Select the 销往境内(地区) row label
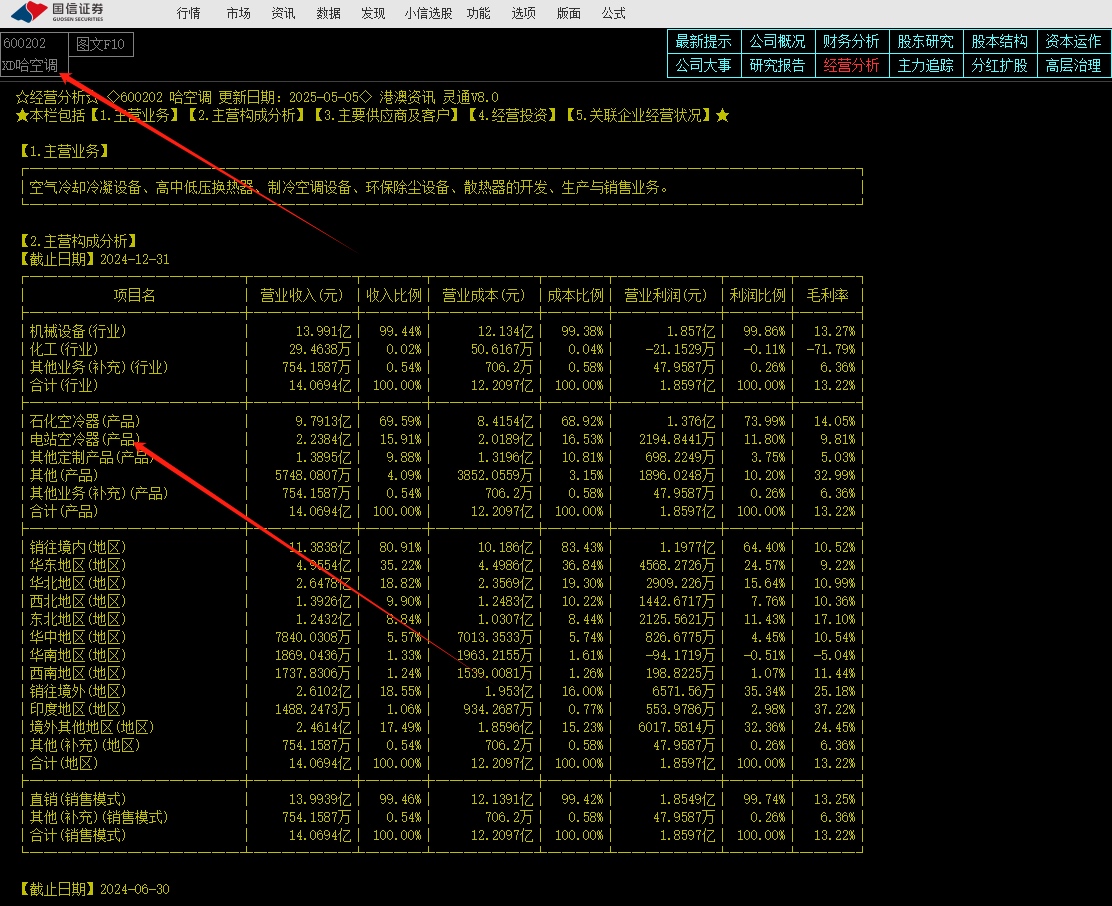The height and width of the screenshot is (906, 1112). coord(78,547)
